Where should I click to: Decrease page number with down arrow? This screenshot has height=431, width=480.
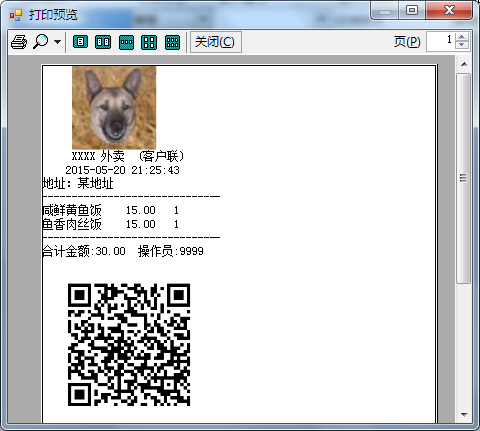point(462,46)
